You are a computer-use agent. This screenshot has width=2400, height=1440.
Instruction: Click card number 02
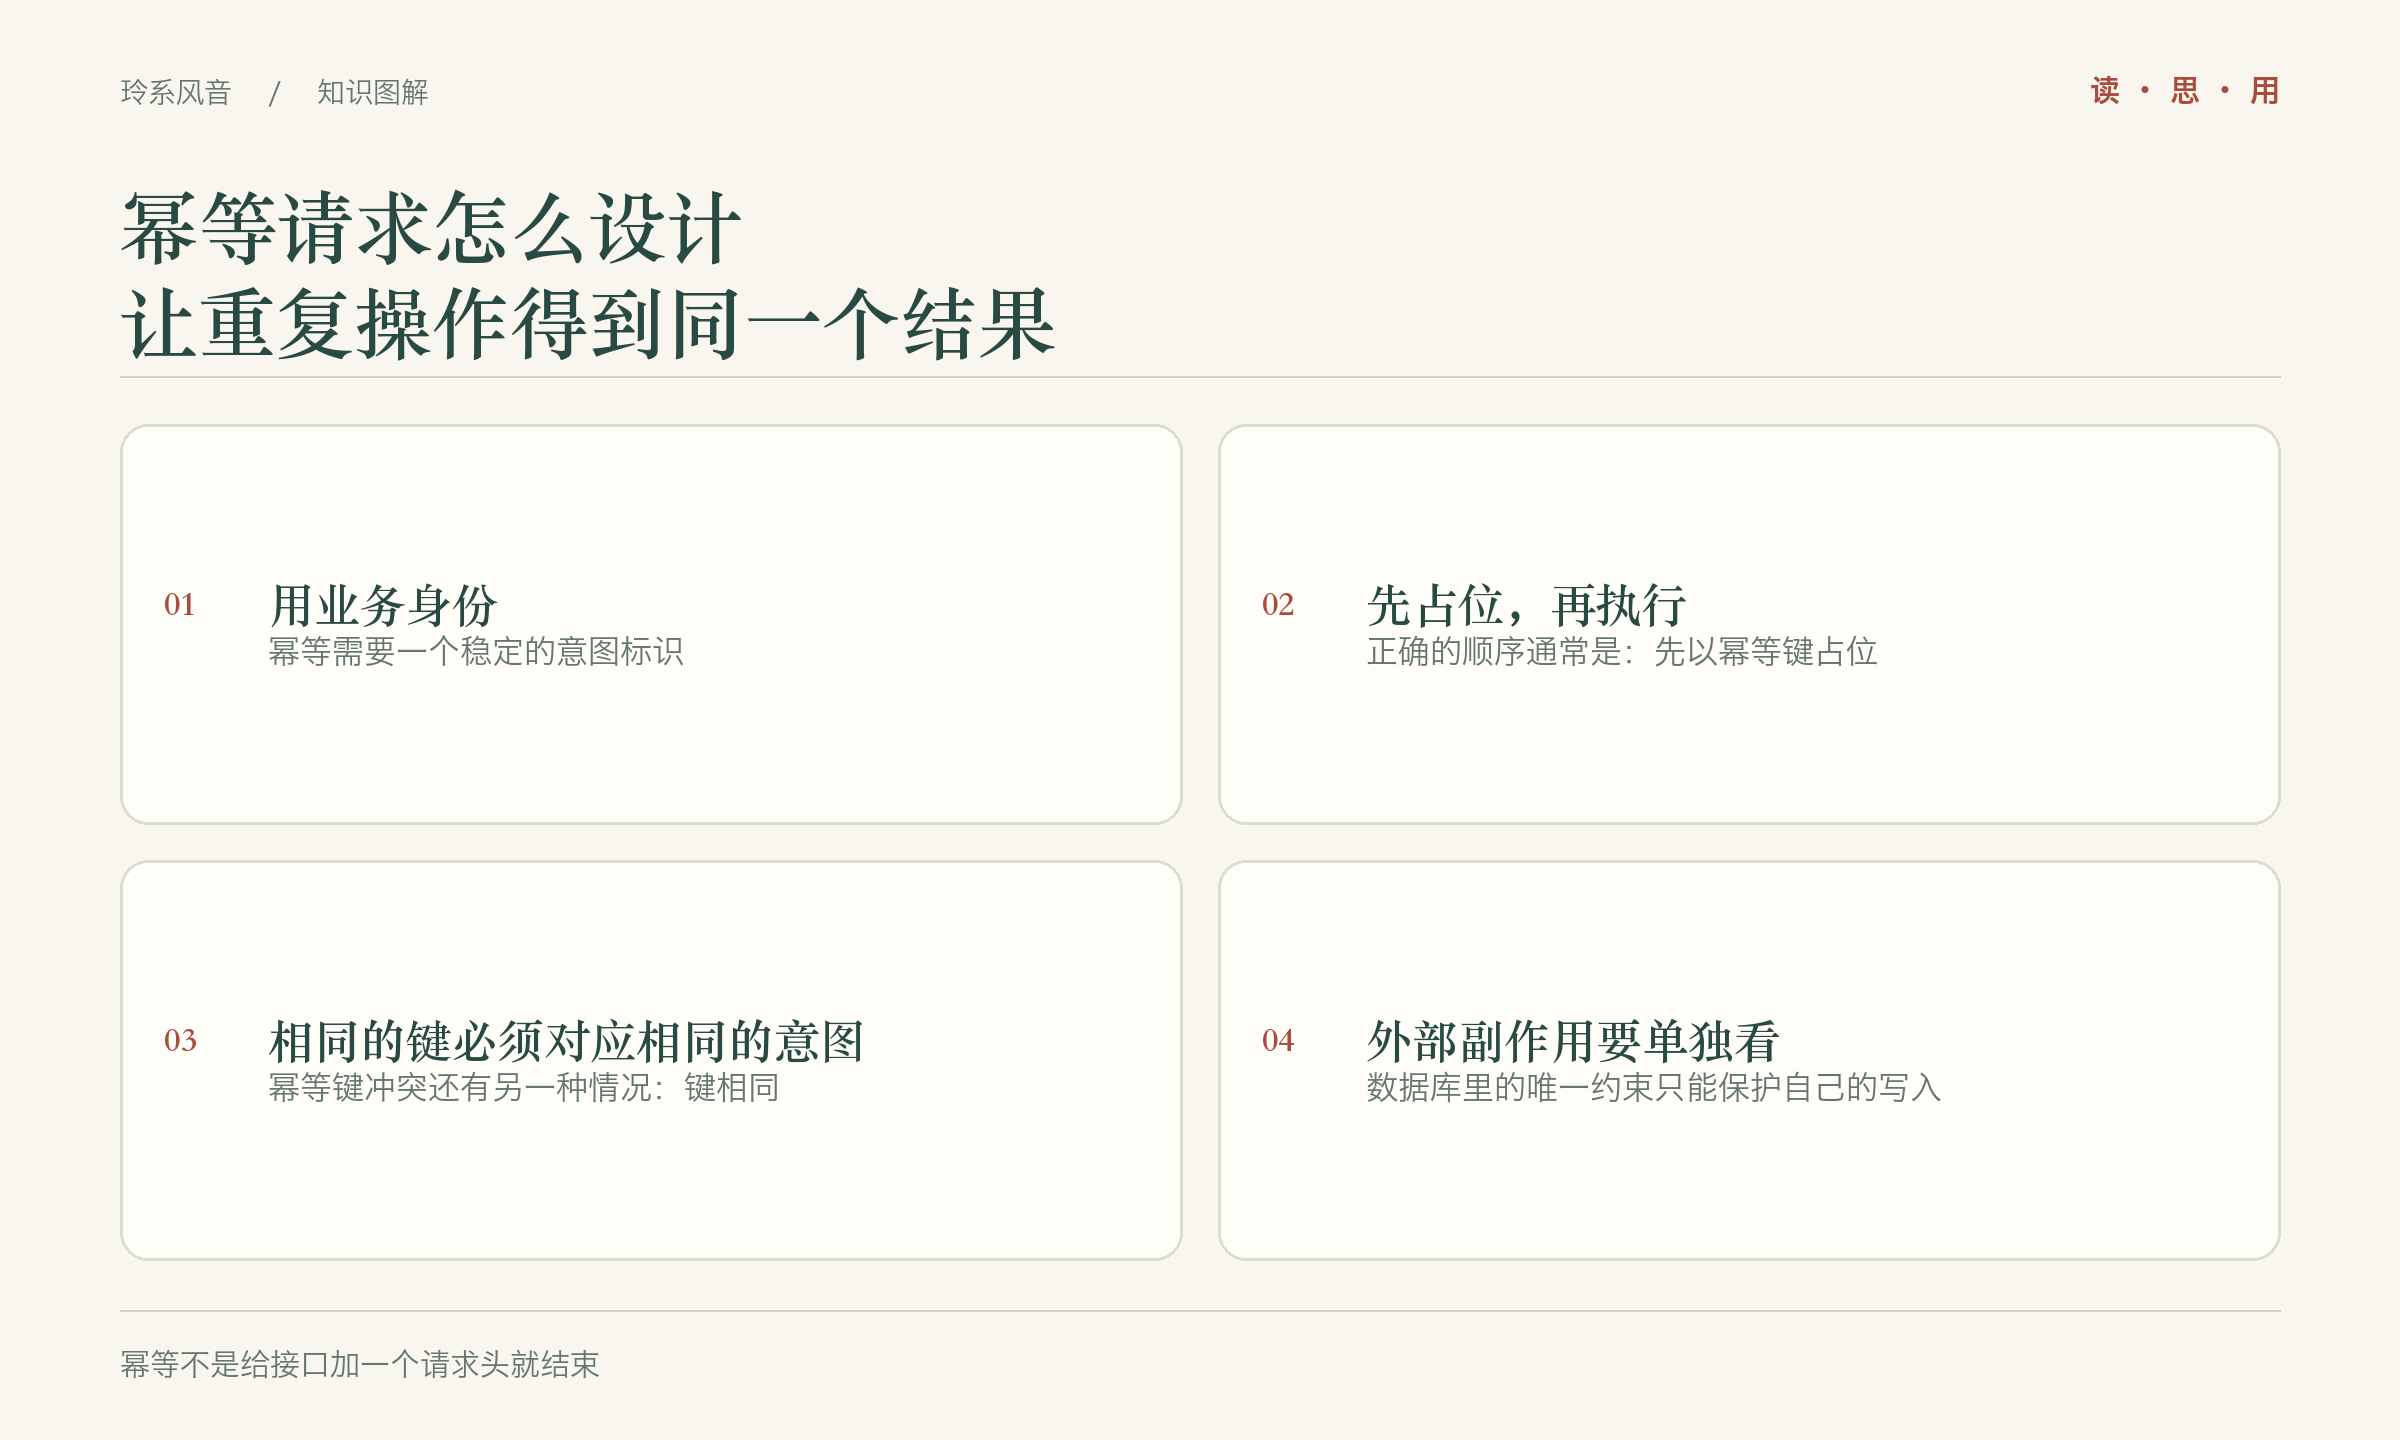click(x=1278, y=604)
